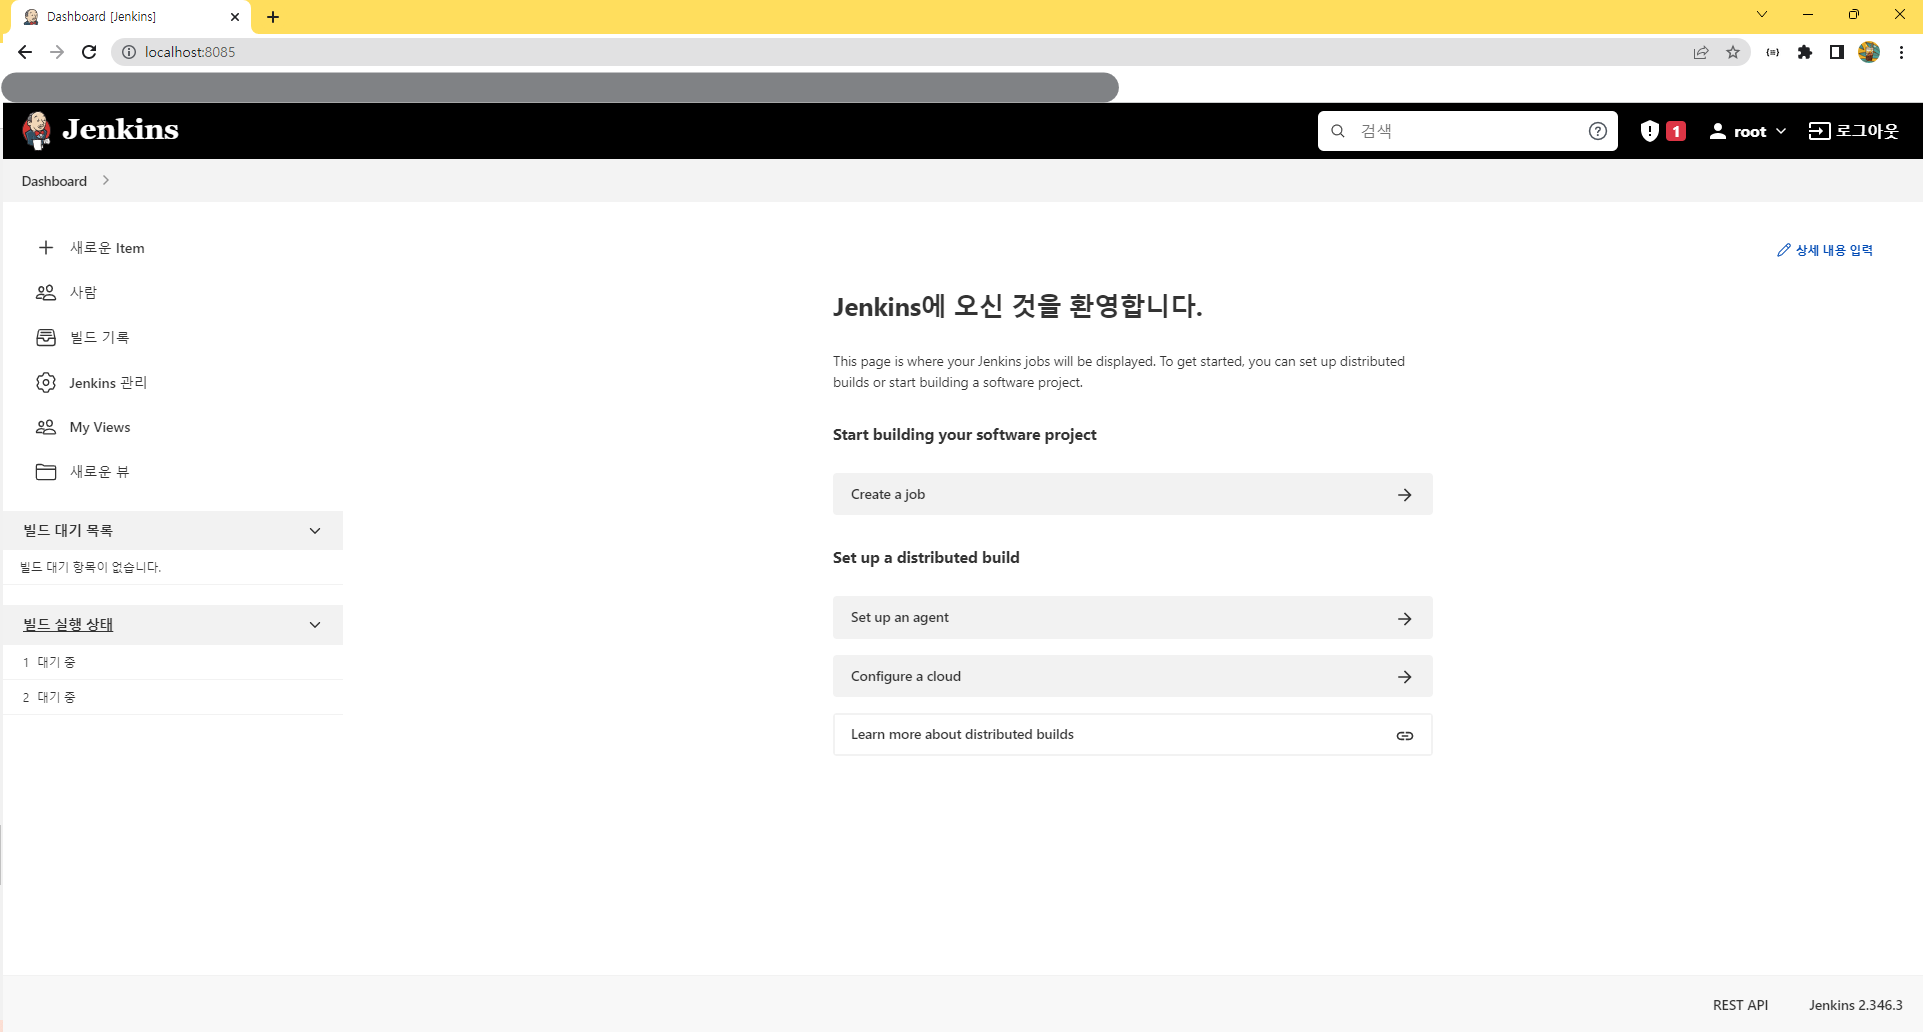Click the search magnifier icon
This screenshot has width=1923, height=1032.
click(1338, 131)
